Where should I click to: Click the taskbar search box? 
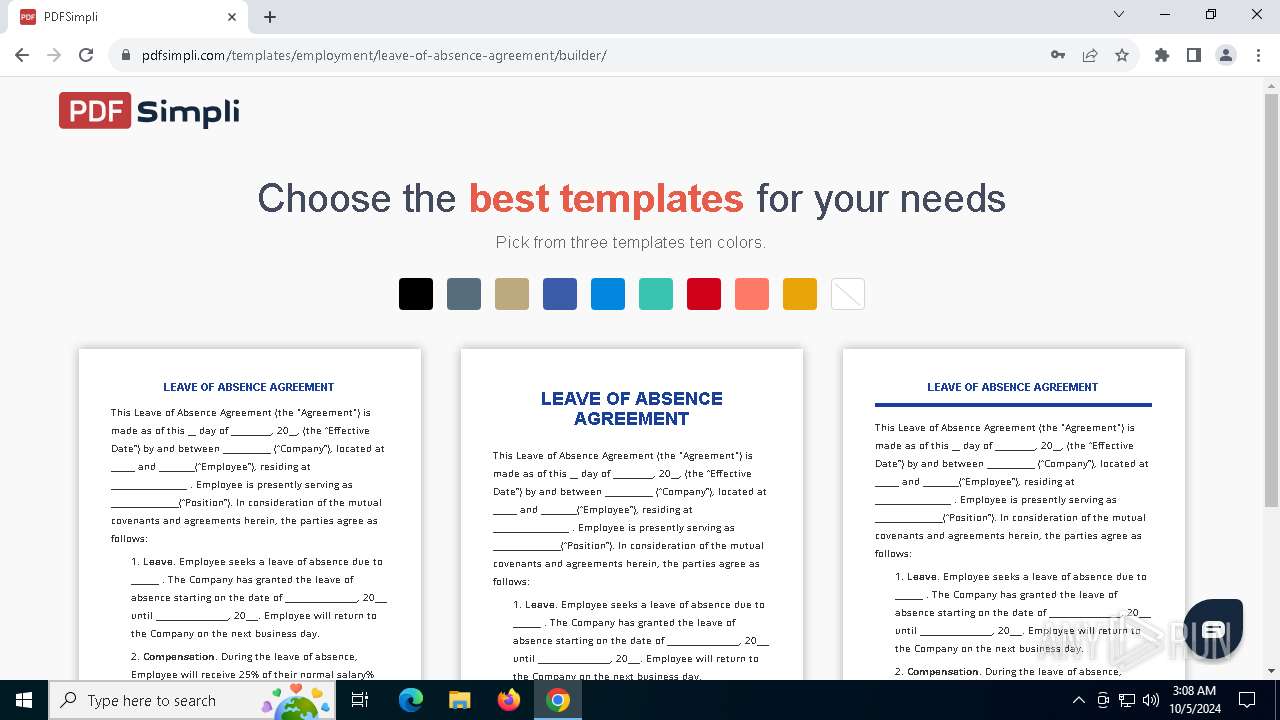[x=192, y=700]
